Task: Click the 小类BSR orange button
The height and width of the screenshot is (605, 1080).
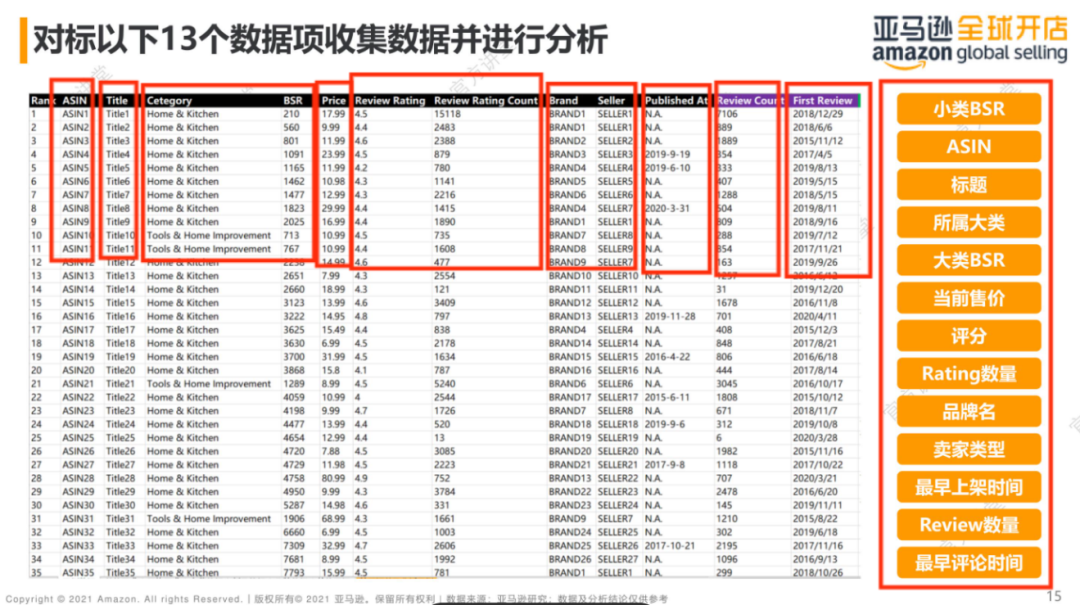Action: tap(968, 109)
